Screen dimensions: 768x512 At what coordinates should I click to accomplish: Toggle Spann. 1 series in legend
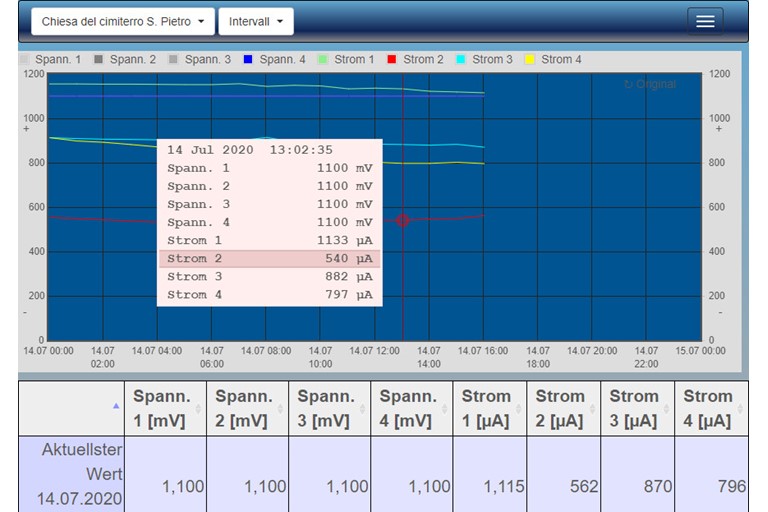(x=50, y=59)
